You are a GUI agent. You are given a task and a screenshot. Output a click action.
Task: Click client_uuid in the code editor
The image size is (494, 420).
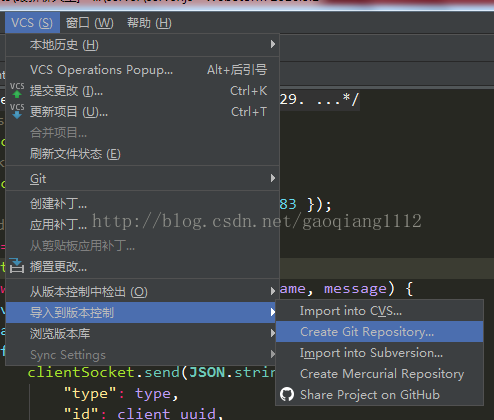(x=166, y=414)
